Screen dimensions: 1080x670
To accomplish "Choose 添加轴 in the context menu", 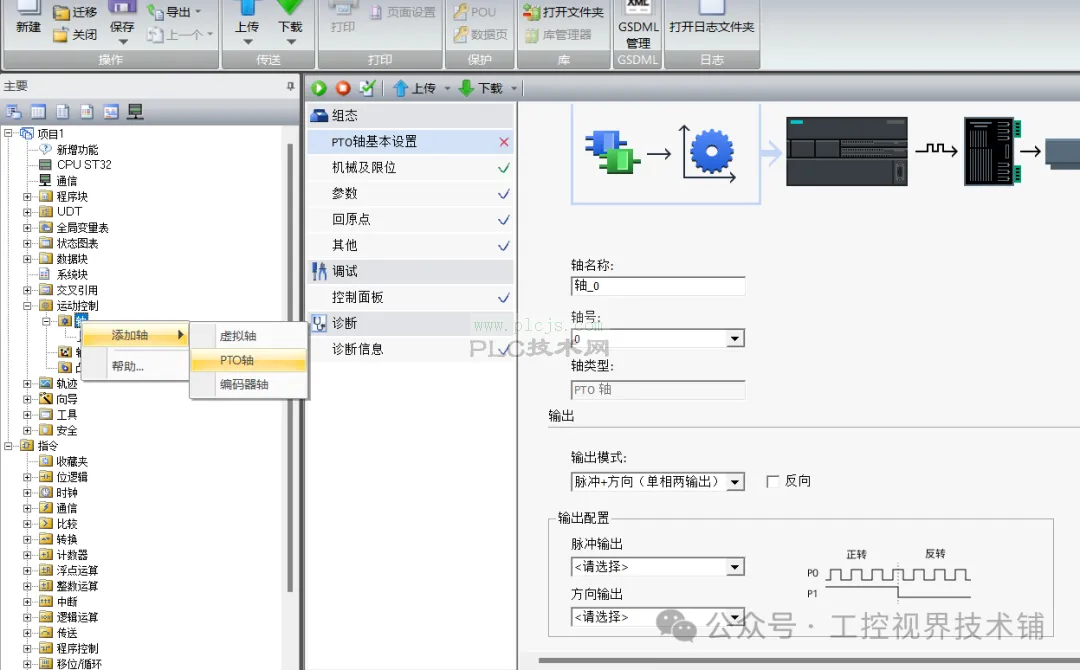I will (x=136, y=335).
